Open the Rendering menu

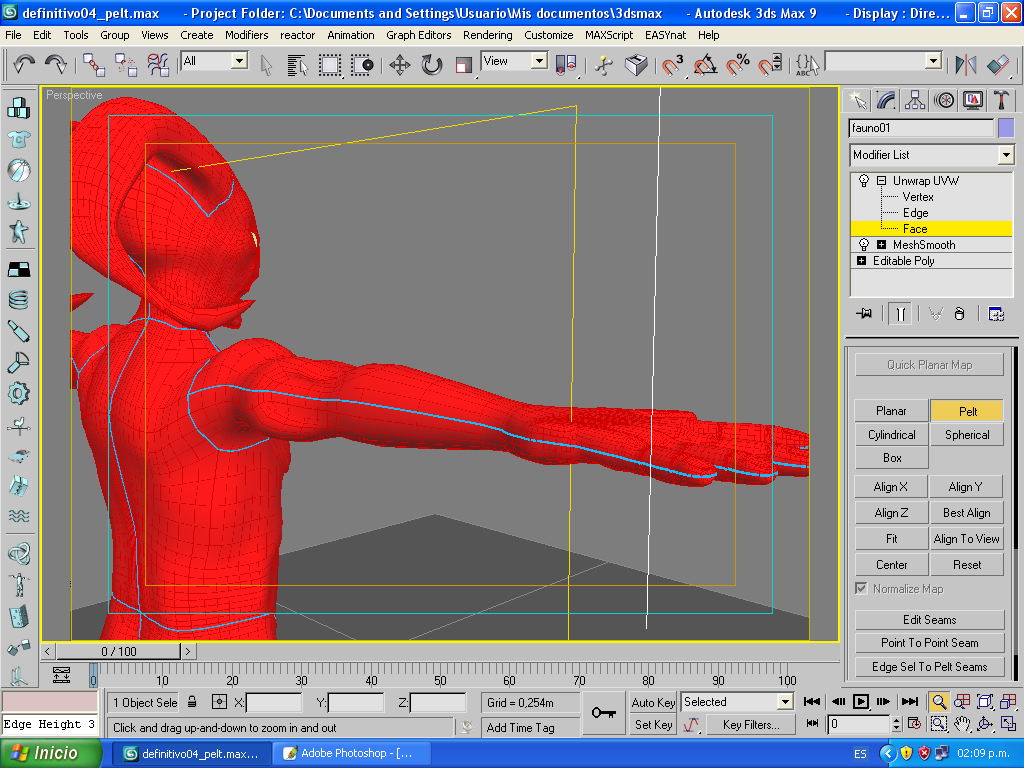(x=487, y=35)
